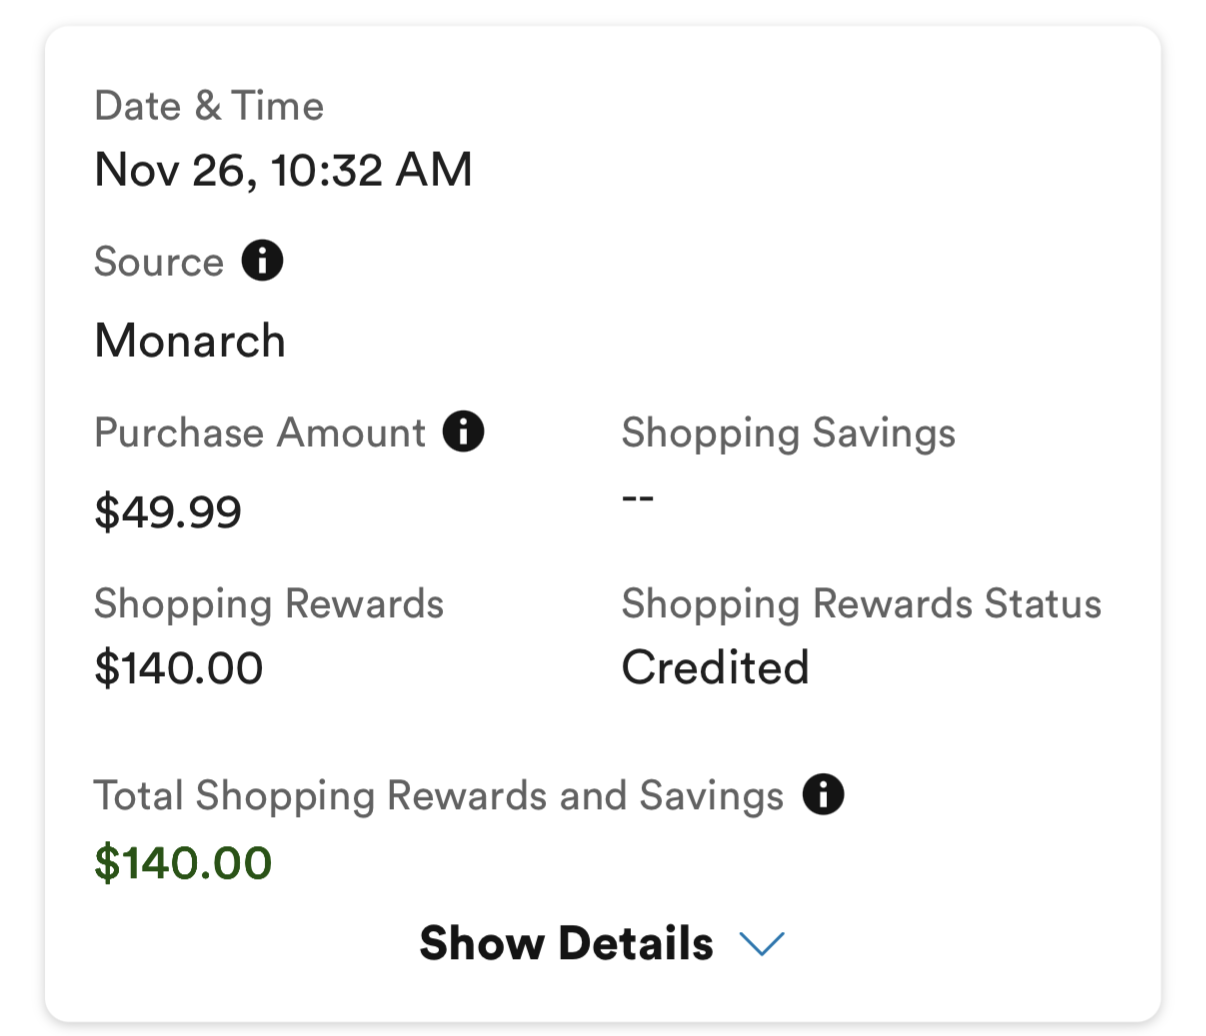Viewport: 1206px width, 1036px height.
Task: Click the Shopping Rewards Status label
Action: pos(861,604)
